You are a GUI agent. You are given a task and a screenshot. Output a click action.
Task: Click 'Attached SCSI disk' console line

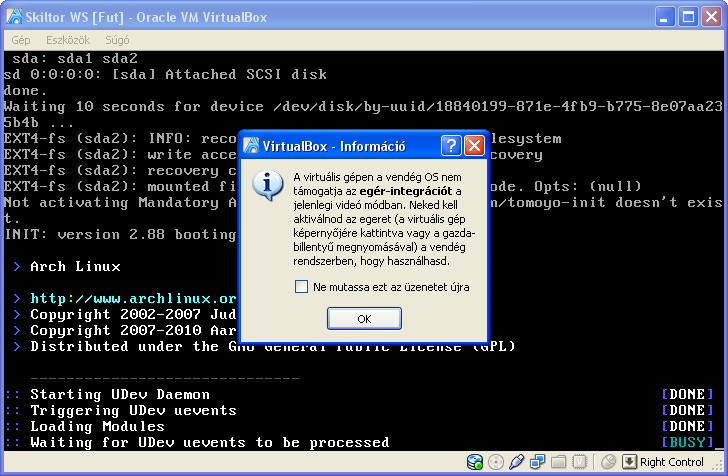pyautogui.click(x=165, y=74)
